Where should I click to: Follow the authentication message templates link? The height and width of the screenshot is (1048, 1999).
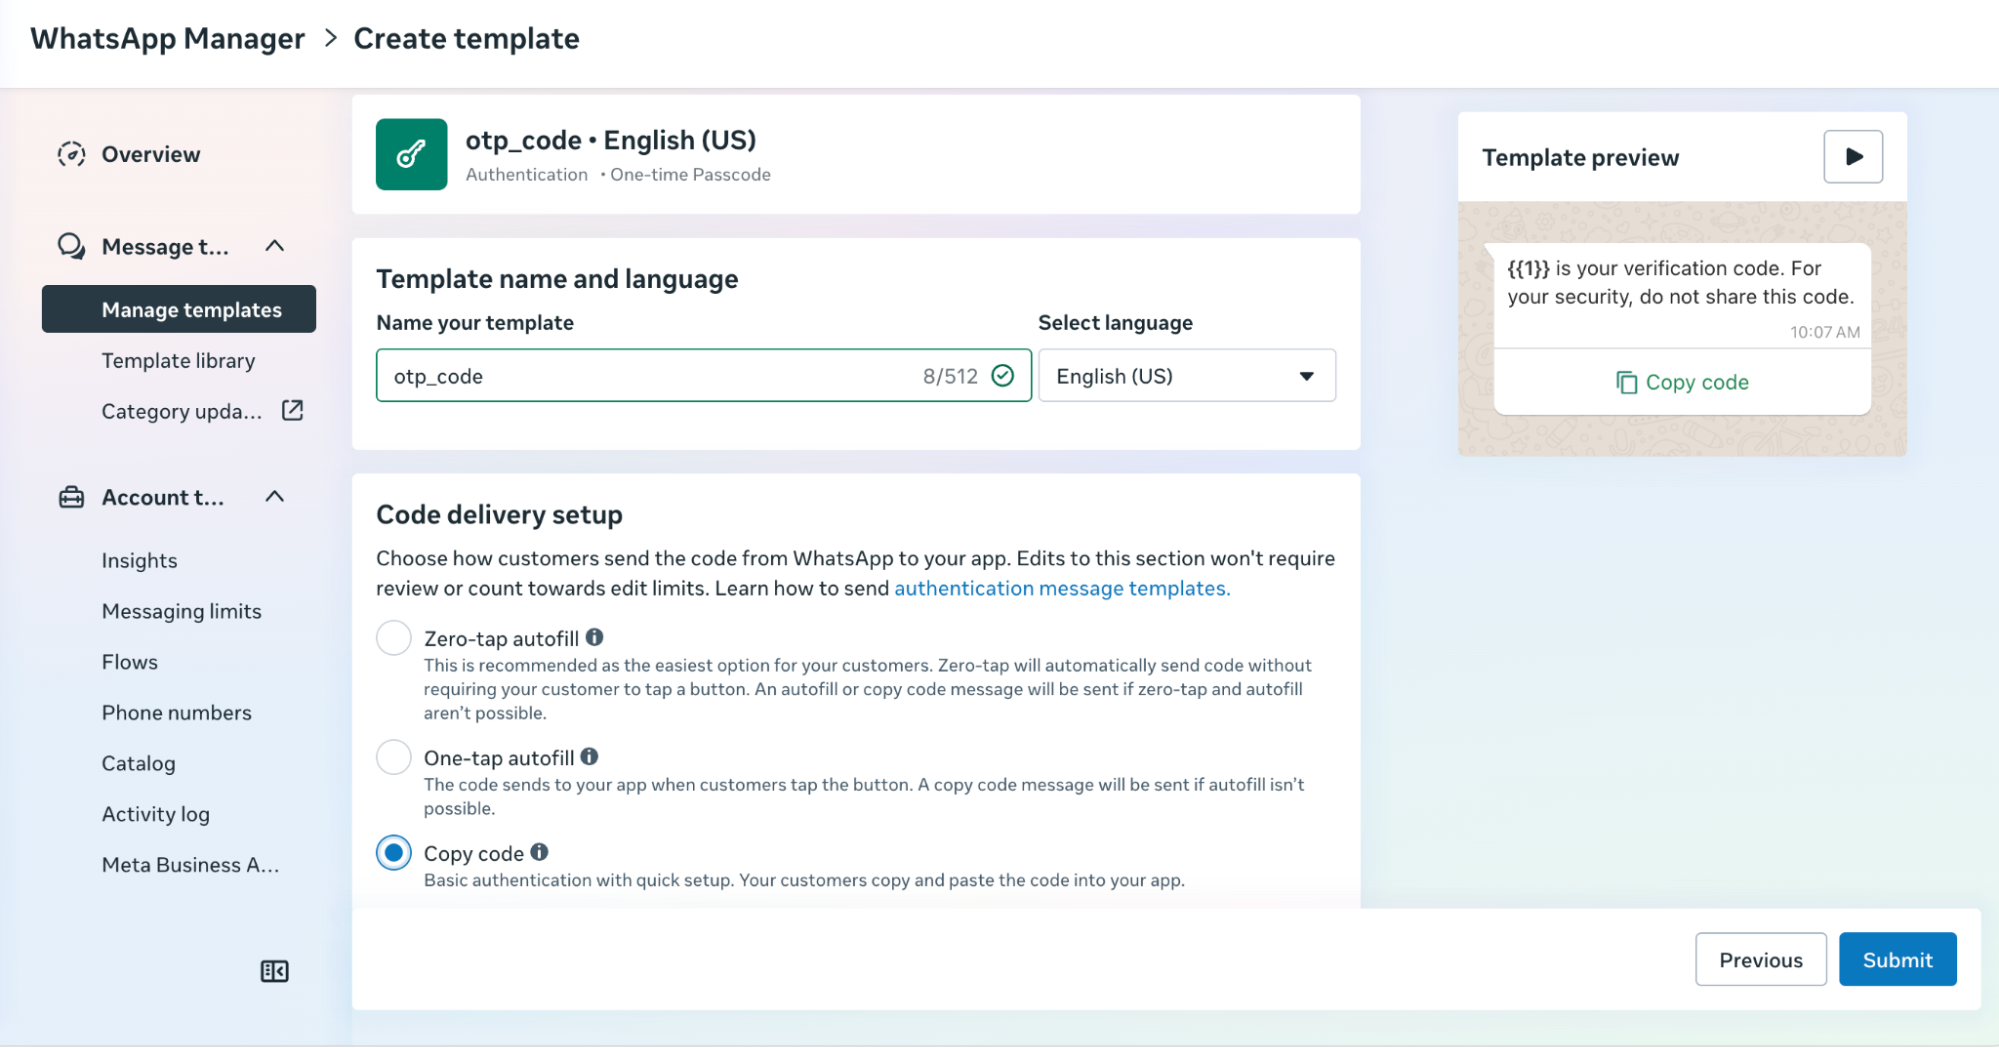[1062, 588]
